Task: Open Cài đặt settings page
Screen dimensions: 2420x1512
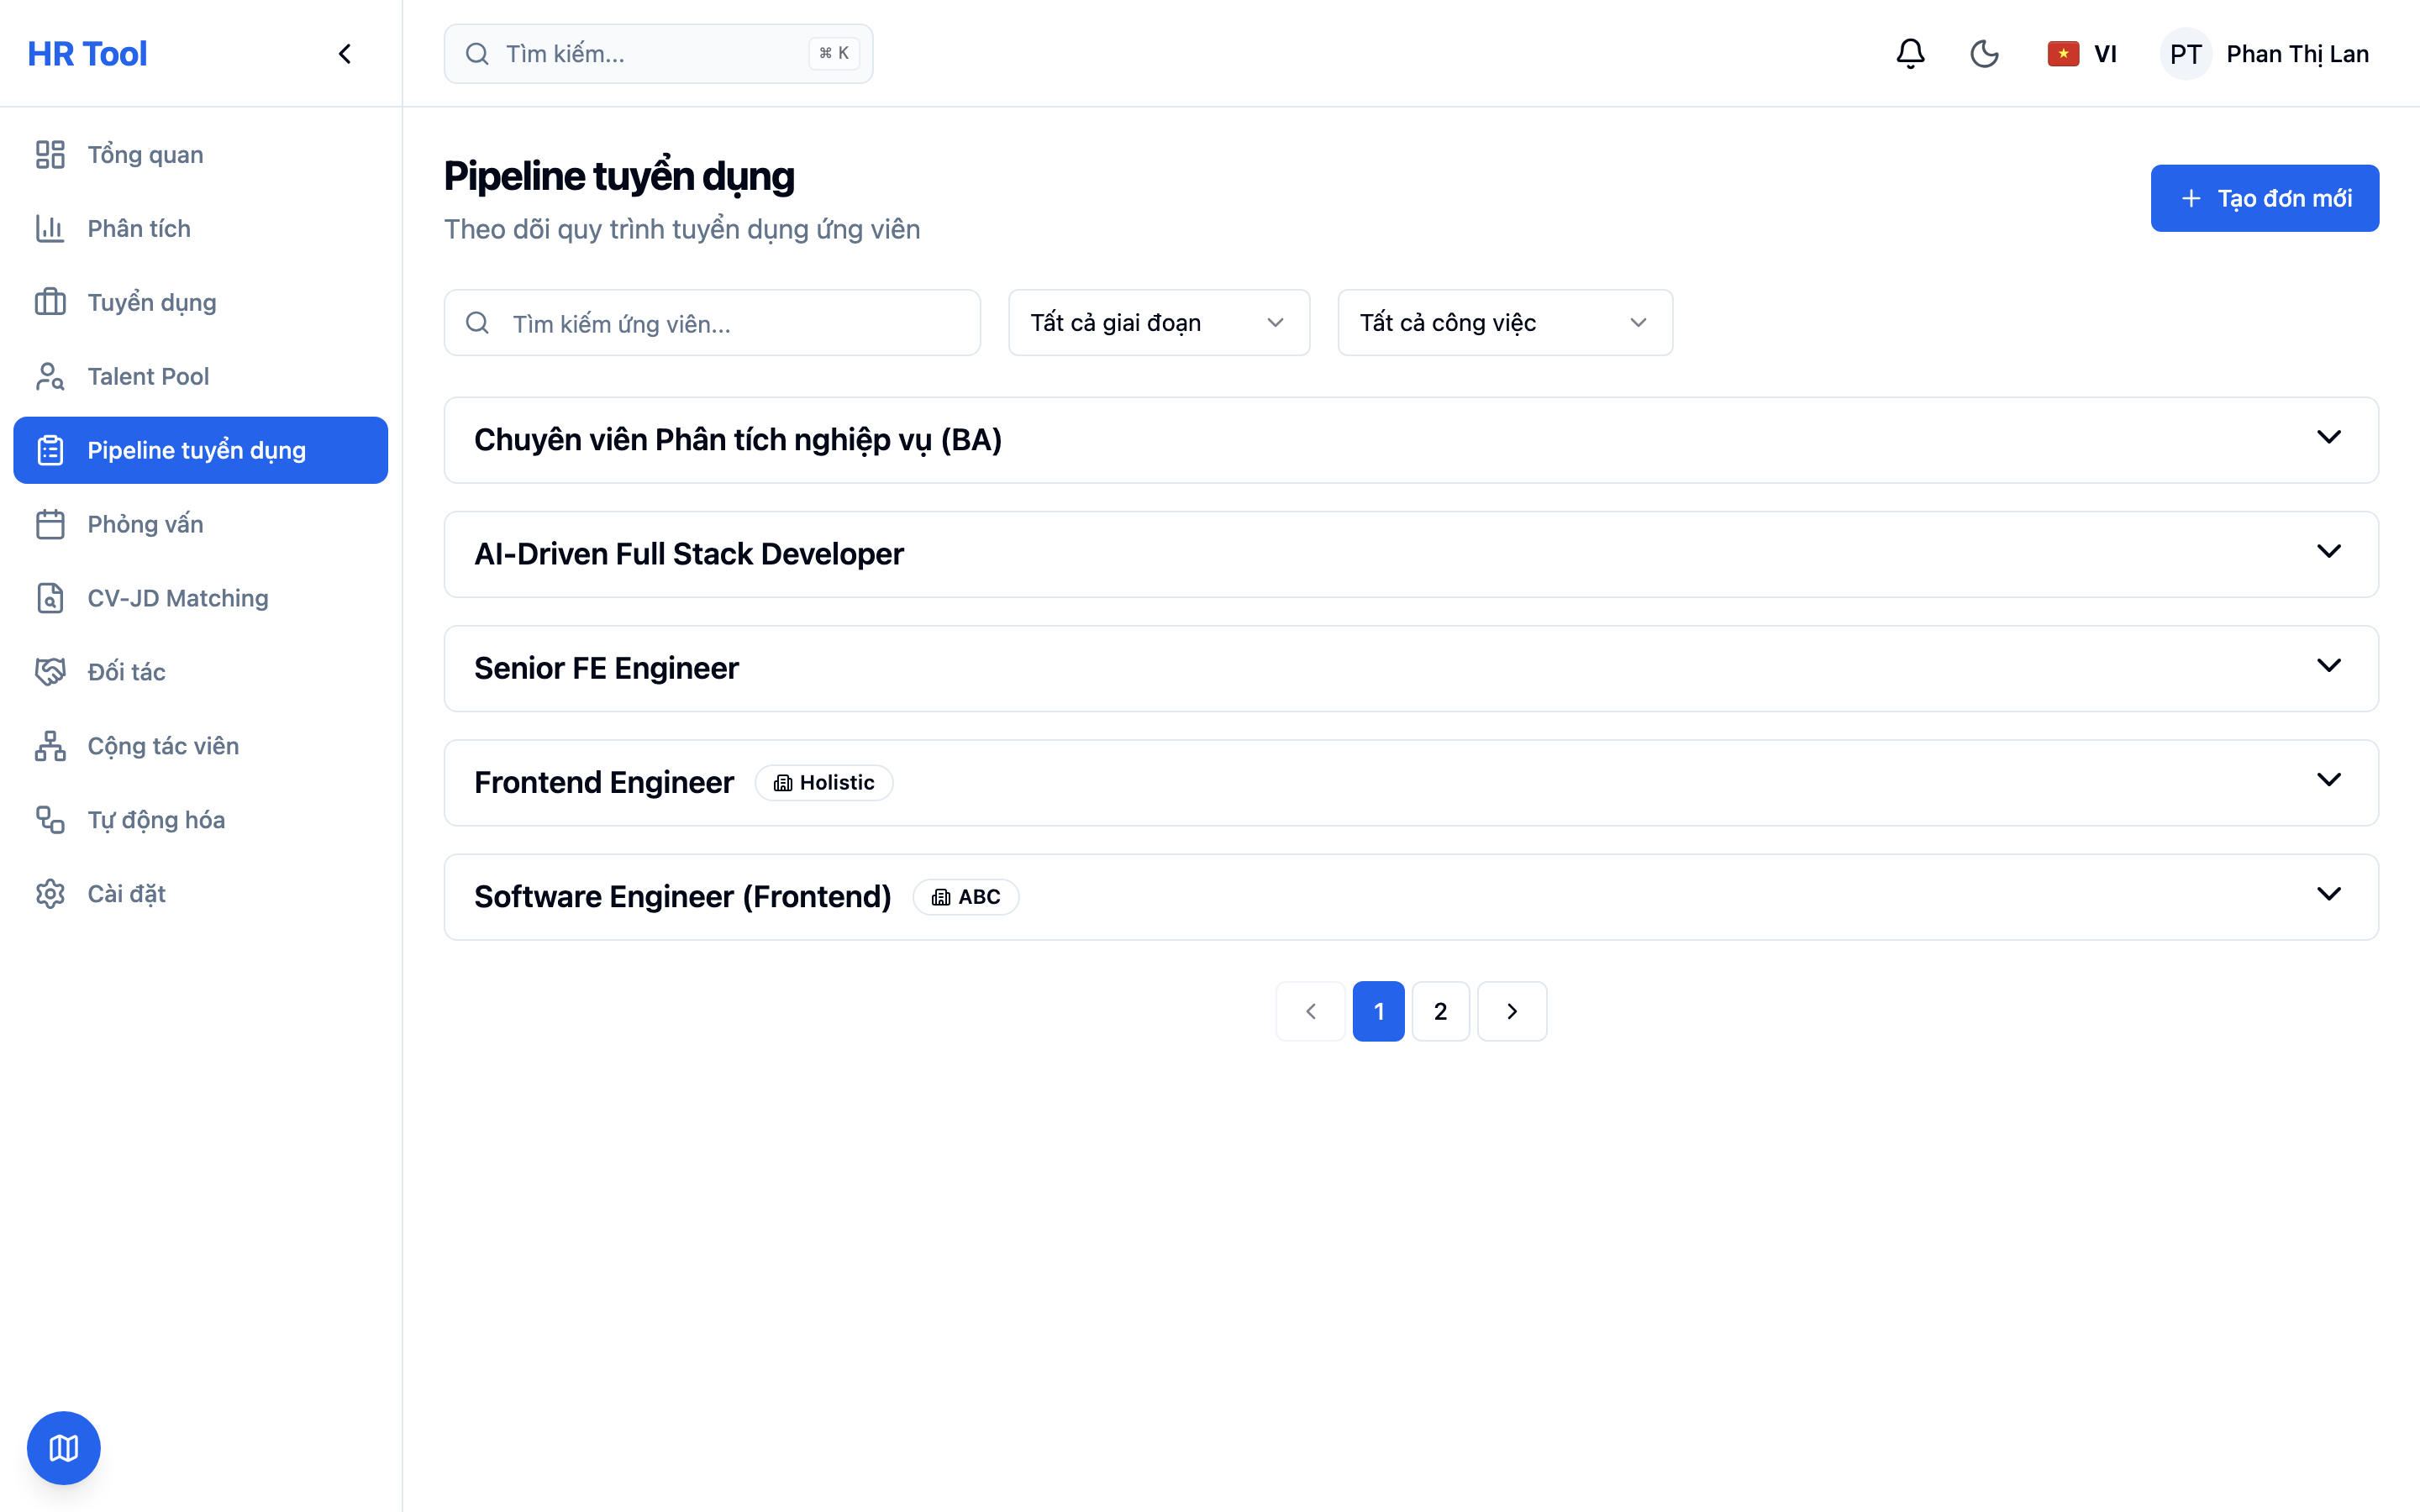Action: (200, 894)
